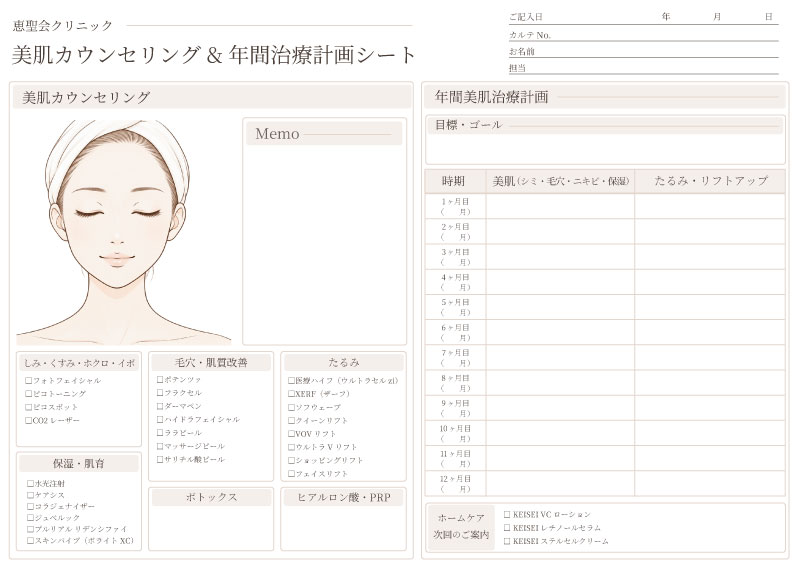Click the 美肌 cell in the 12ヶ月目 row
The width and height of the screenshot is (800, 565).
pos(560,484)
